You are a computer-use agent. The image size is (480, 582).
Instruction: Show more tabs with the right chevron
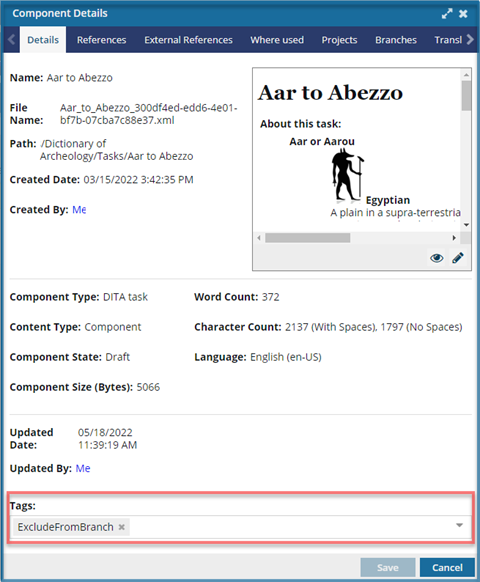(x=470, y=39)
